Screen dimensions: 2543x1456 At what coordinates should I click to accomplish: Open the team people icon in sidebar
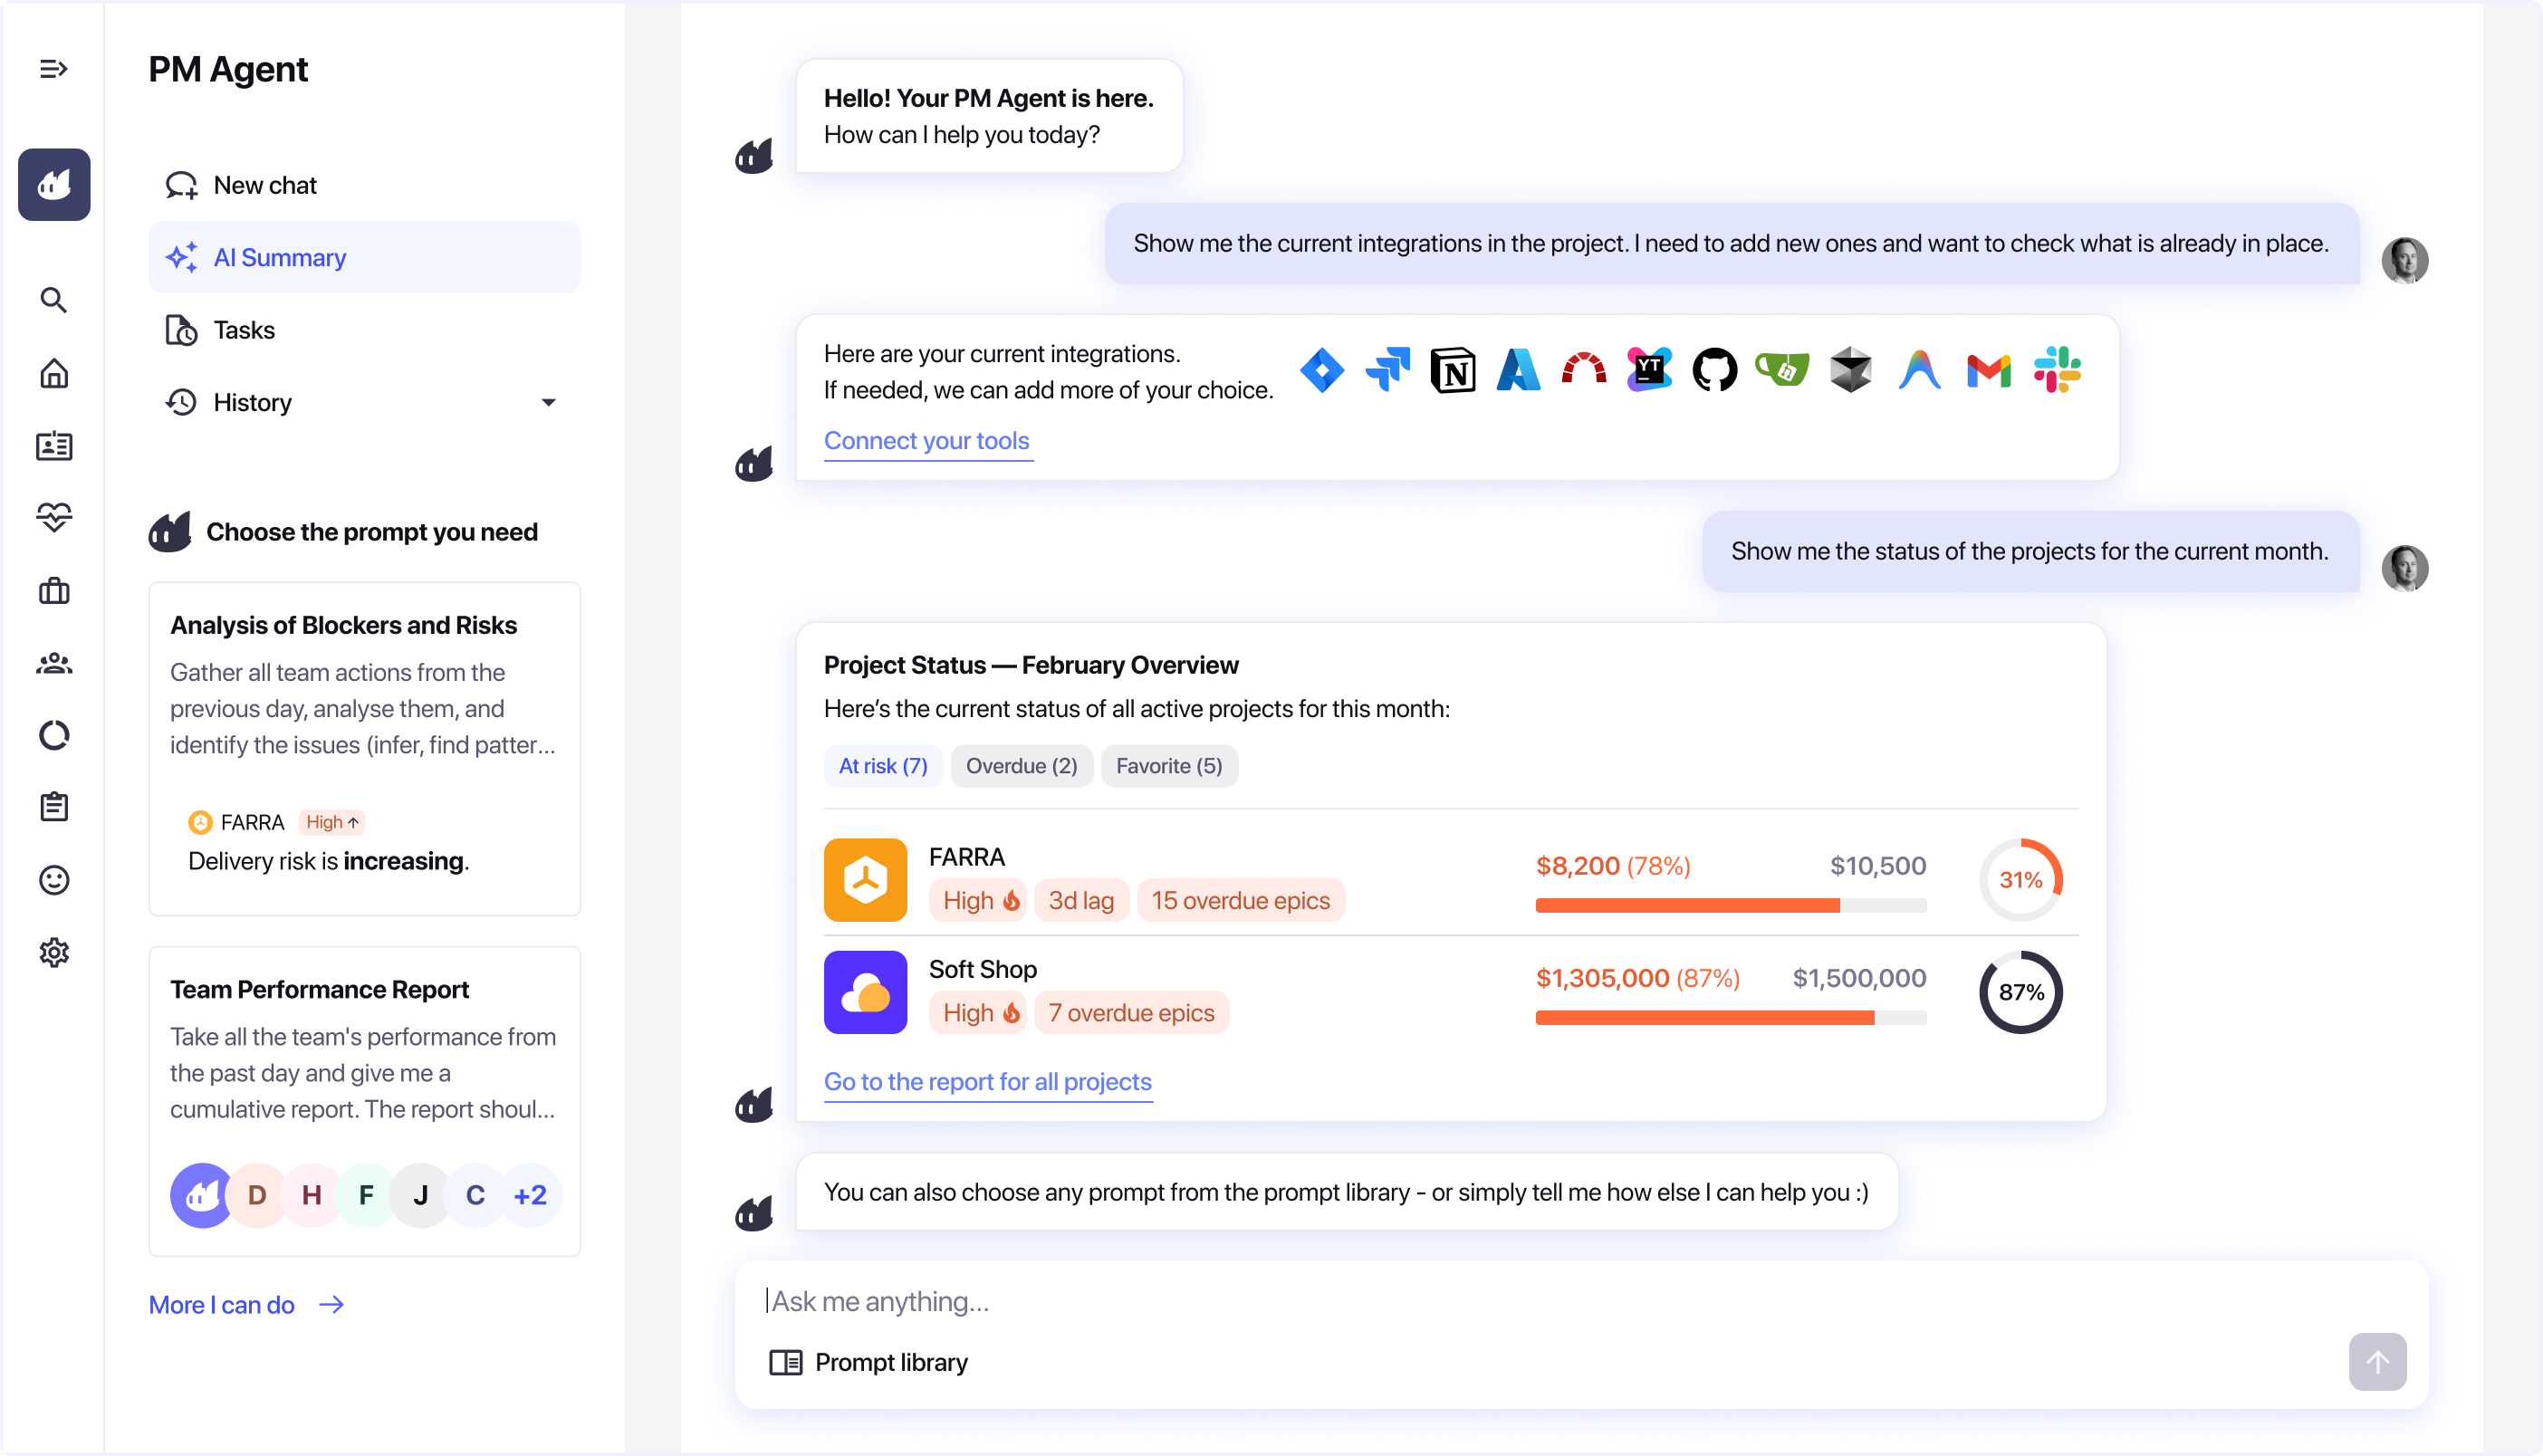pyautogui.click(x=54, y=663)
